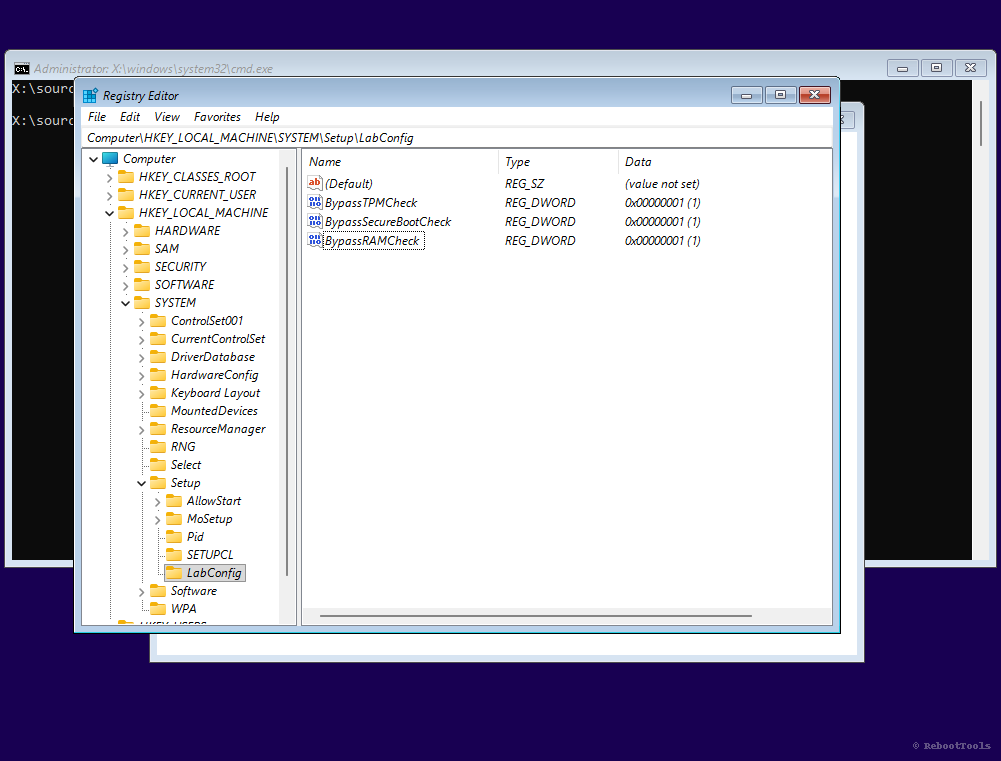
Task: Open the Favorites menu
Action: tap(217, 117)
